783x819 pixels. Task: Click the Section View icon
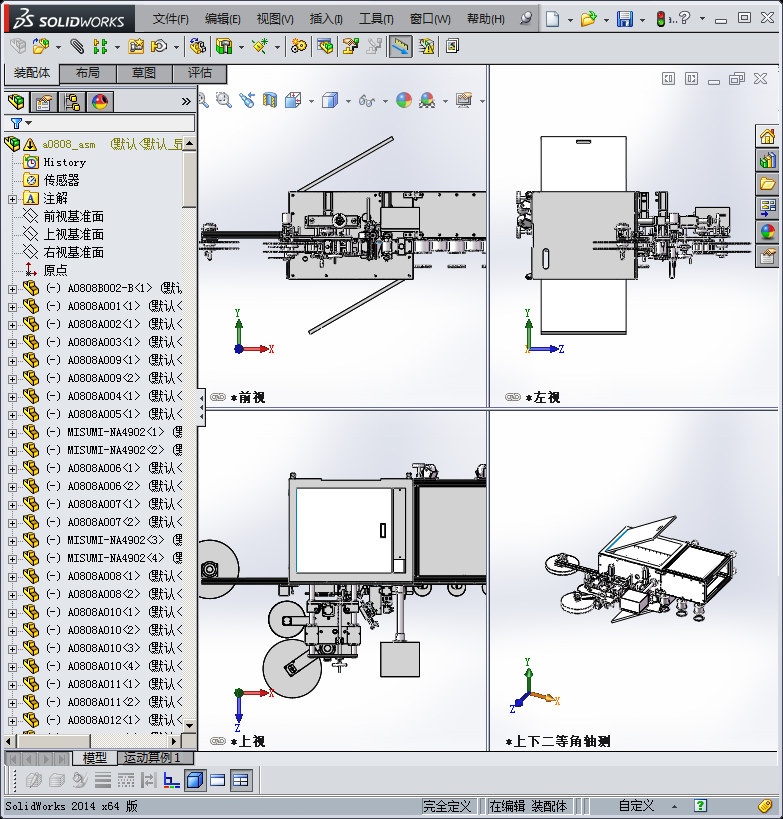tap(270, 100)
